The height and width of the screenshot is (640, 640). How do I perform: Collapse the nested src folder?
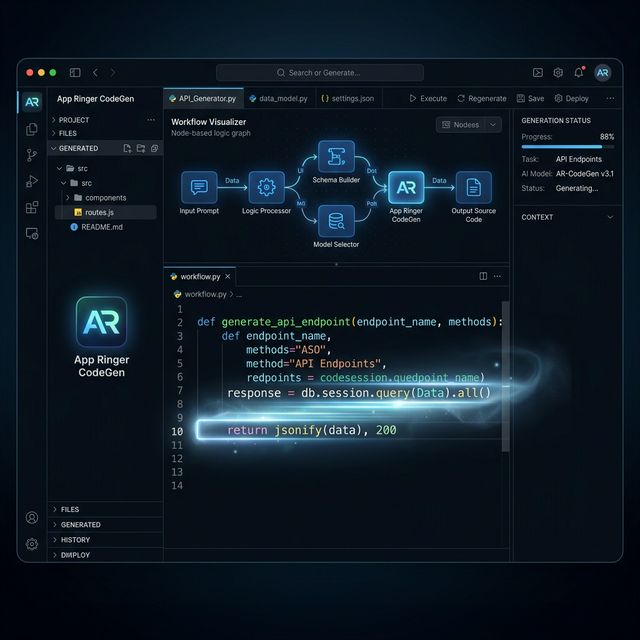(76, 183)
